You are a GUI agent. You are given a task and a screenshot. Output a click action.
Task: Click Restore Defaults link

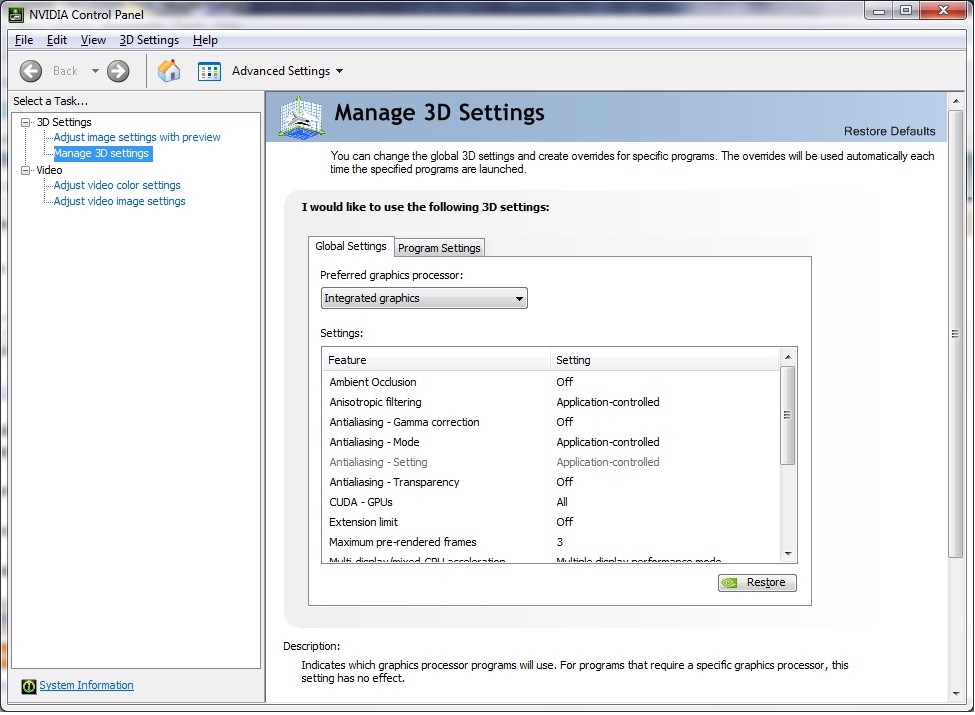(x=889, y=131)
